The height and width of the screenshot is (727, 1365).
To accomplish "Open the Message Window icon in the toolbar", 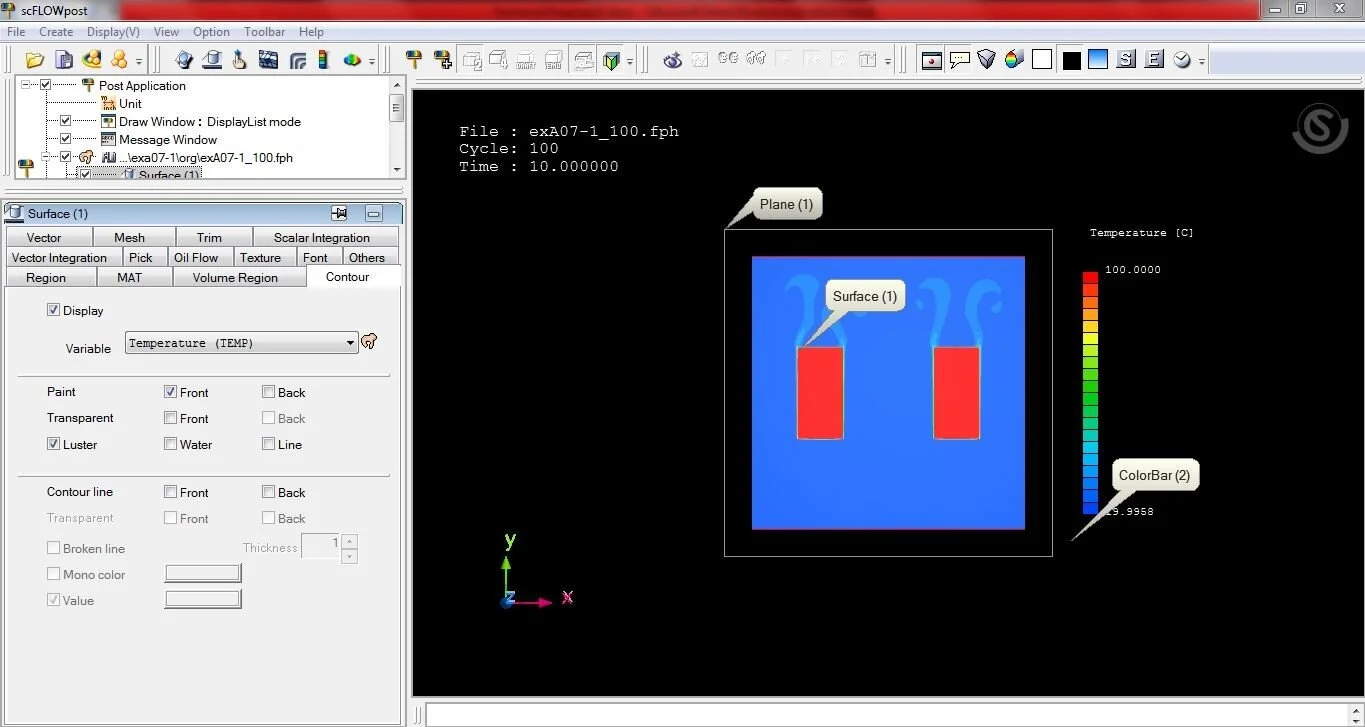I will click(959, 60).
